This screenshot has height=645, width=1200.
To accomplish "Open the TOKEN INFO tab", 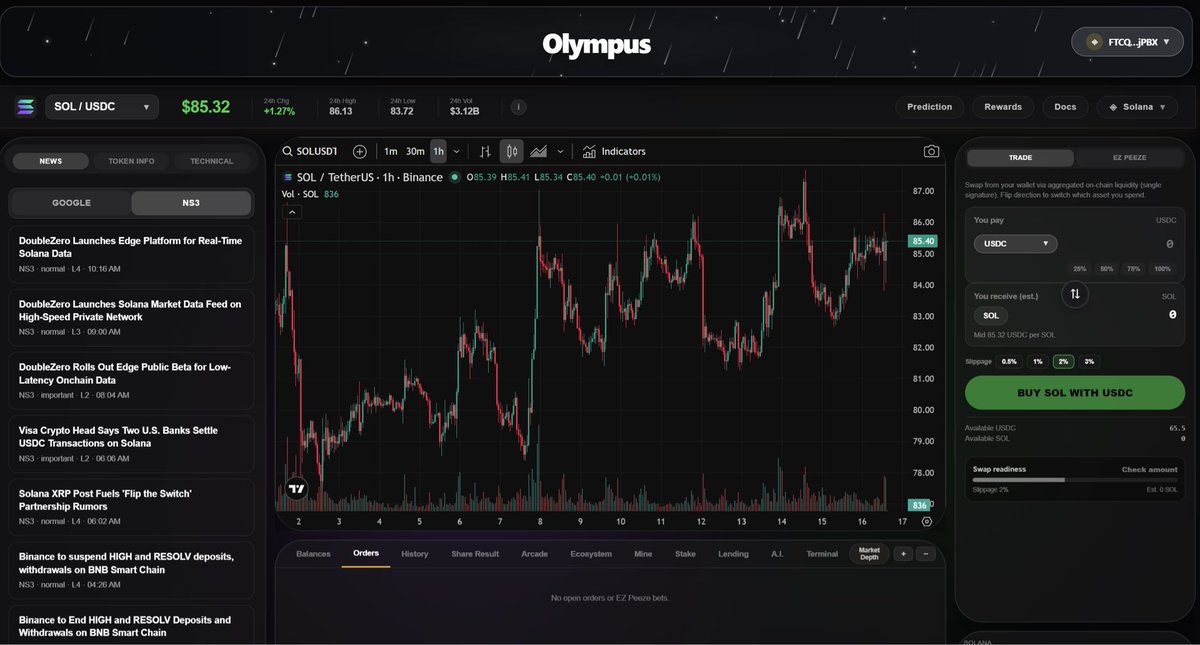I will point(131,161).
